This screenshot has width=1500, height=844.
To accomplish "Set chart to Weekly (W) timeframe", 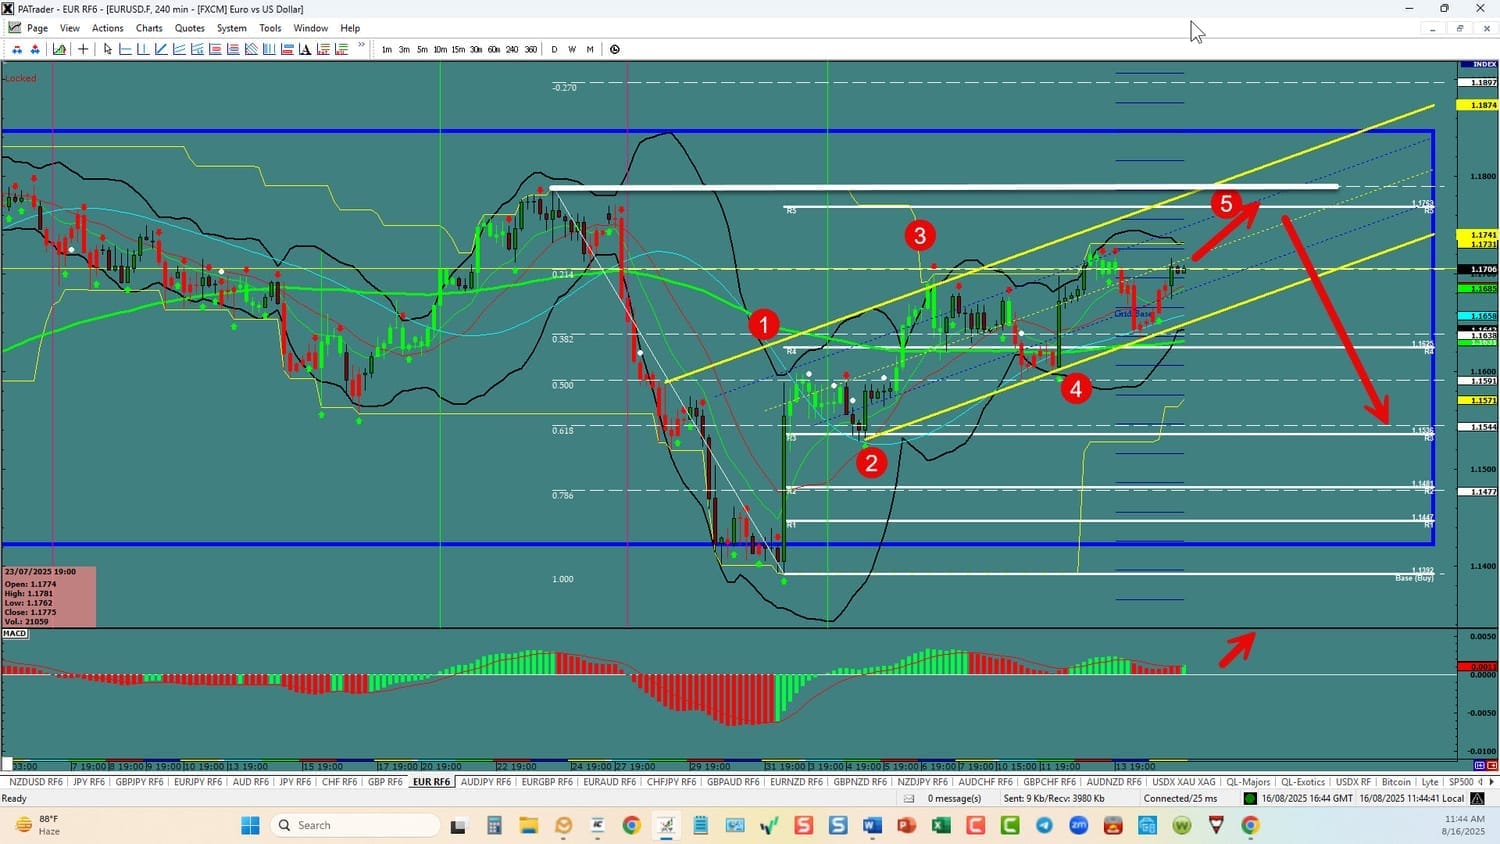I will click(x=572, y=49).
